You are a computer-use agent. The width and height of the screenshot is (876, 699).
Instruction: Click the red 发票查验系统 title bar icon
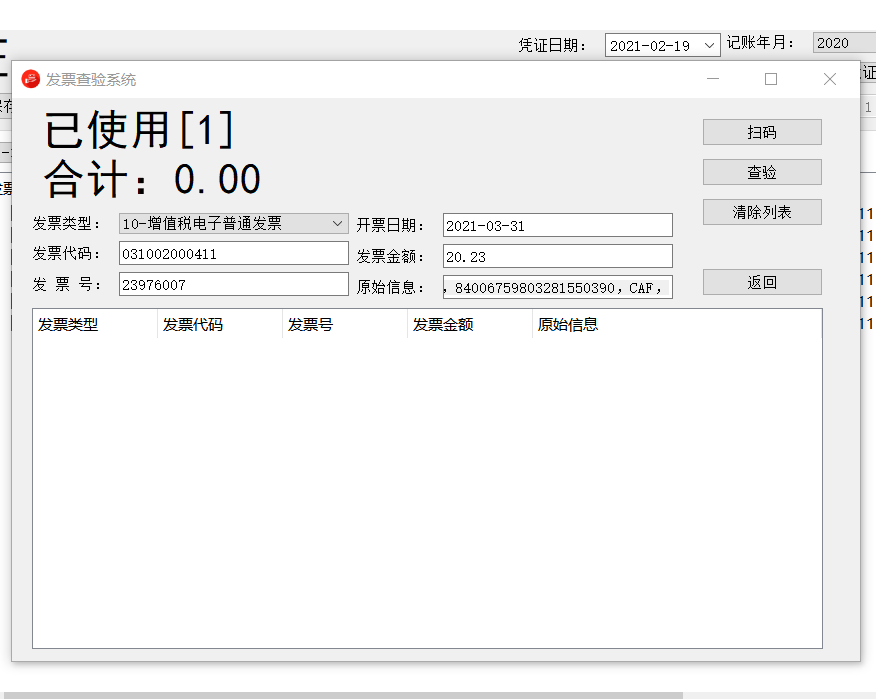31,79
